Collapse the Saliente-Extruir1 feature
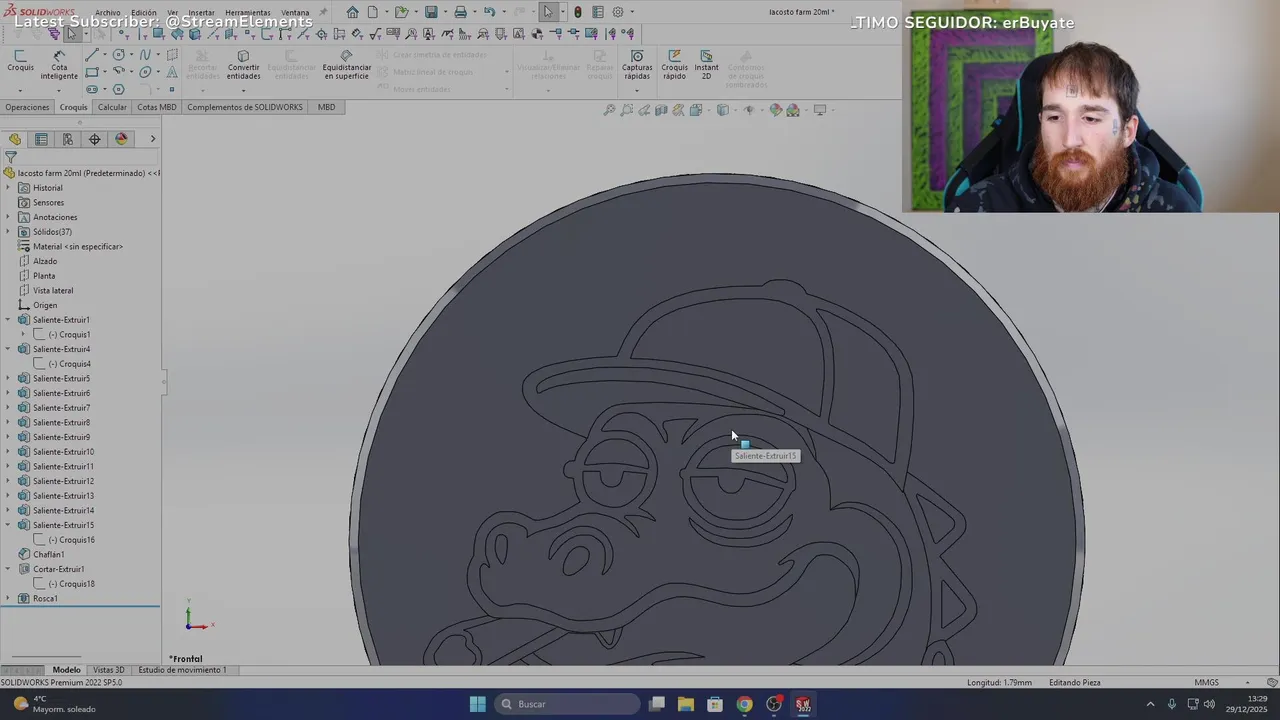Screen dimensions: 1280x720 coord(8,320)
